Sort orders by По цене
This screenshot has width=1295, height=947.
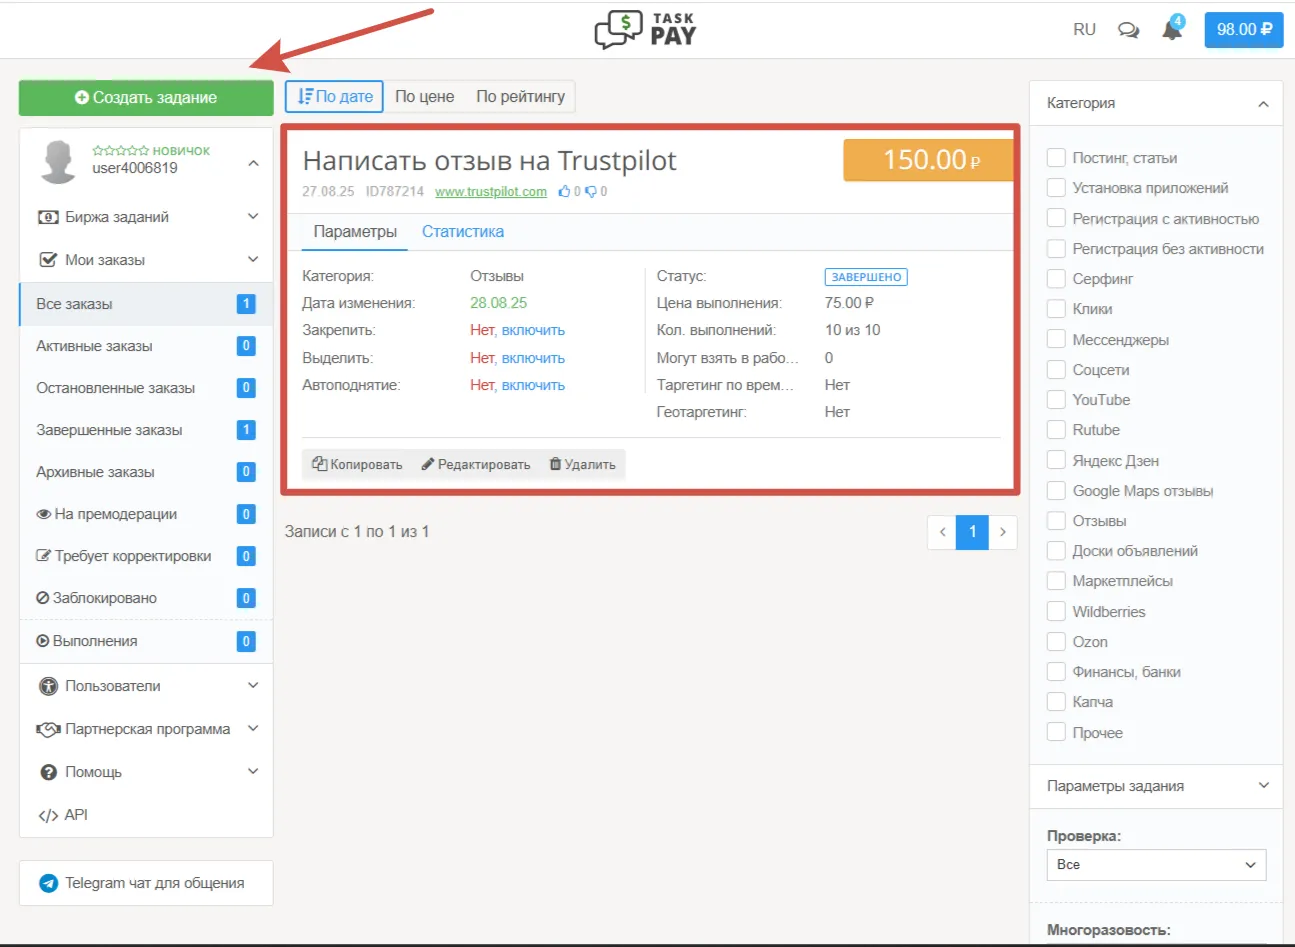click(425, 97)
